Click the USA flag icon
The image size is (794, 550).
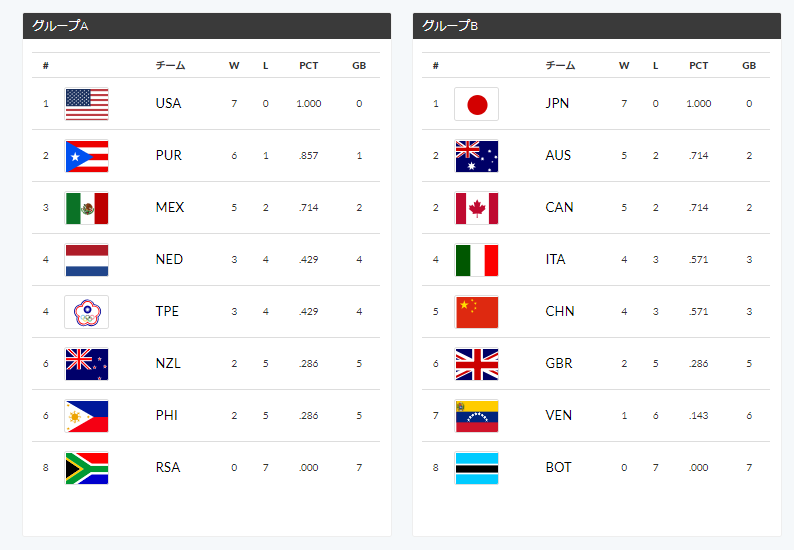pyautogui.click(x=87, y=104)
